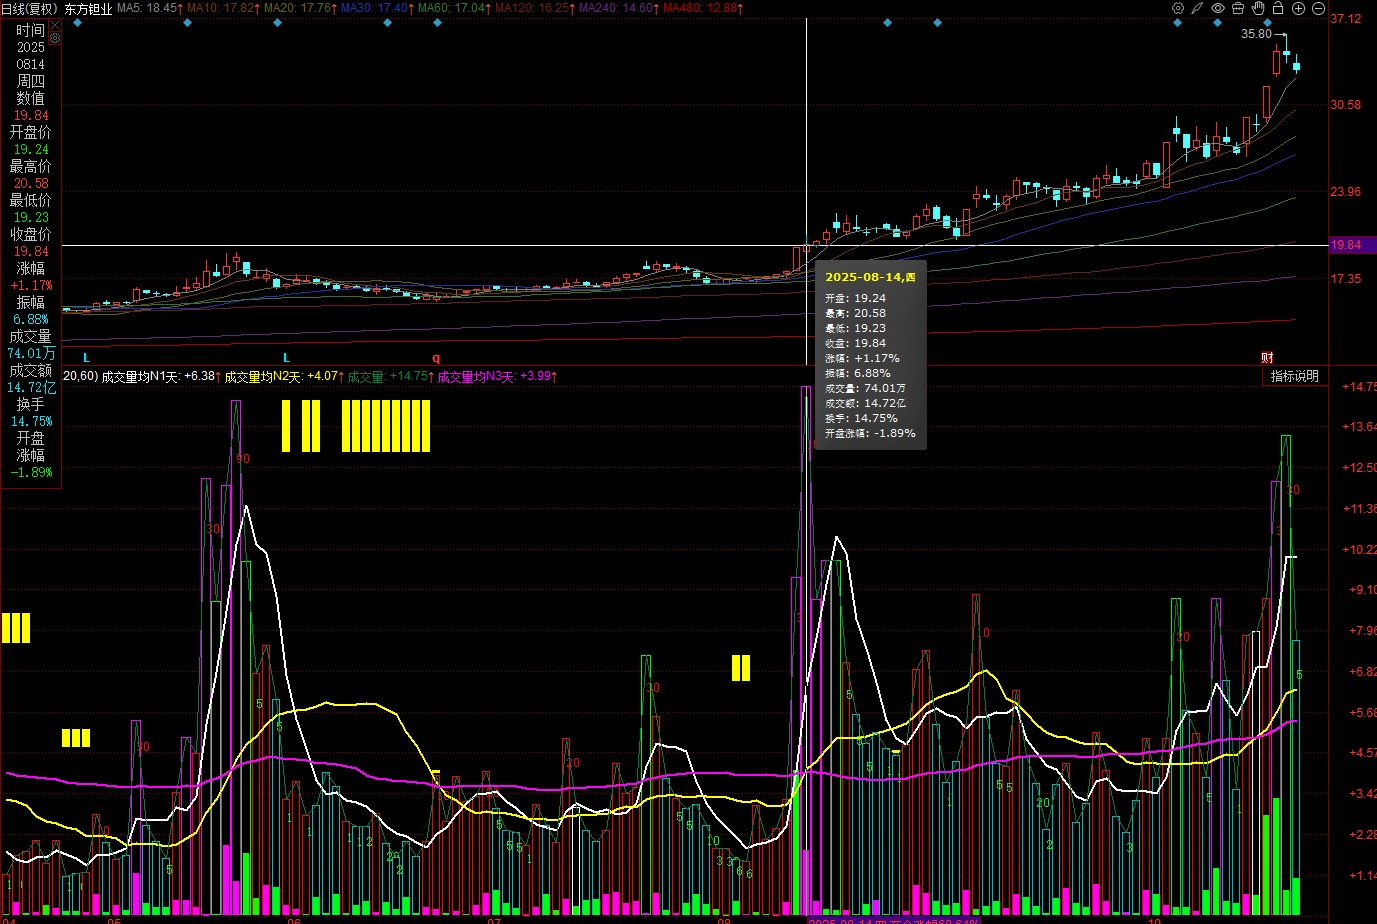Click the 指标说明 button

[1294, 376]
